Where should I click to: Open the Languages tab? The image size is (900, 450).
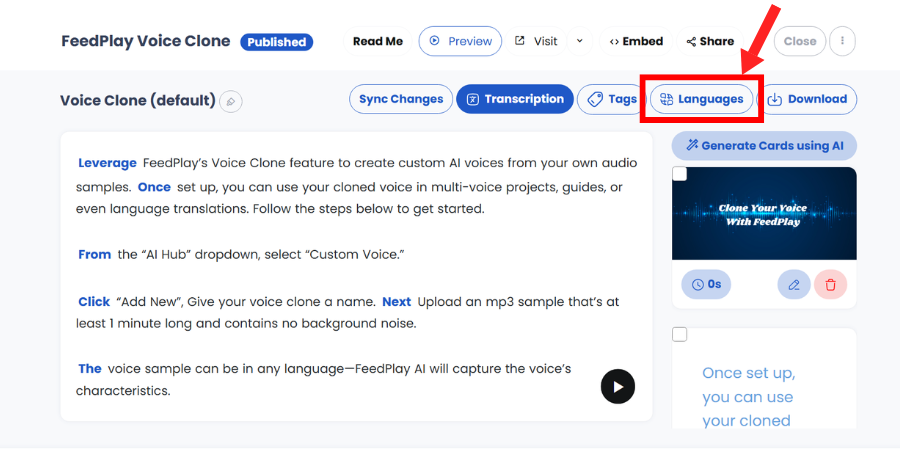pyautogui.click(x=701, y=99)
